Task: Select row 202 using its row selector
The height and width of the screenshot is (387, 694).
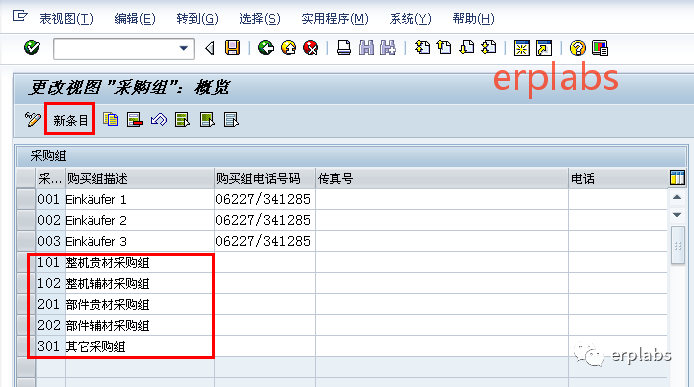Action: [26, 325]
